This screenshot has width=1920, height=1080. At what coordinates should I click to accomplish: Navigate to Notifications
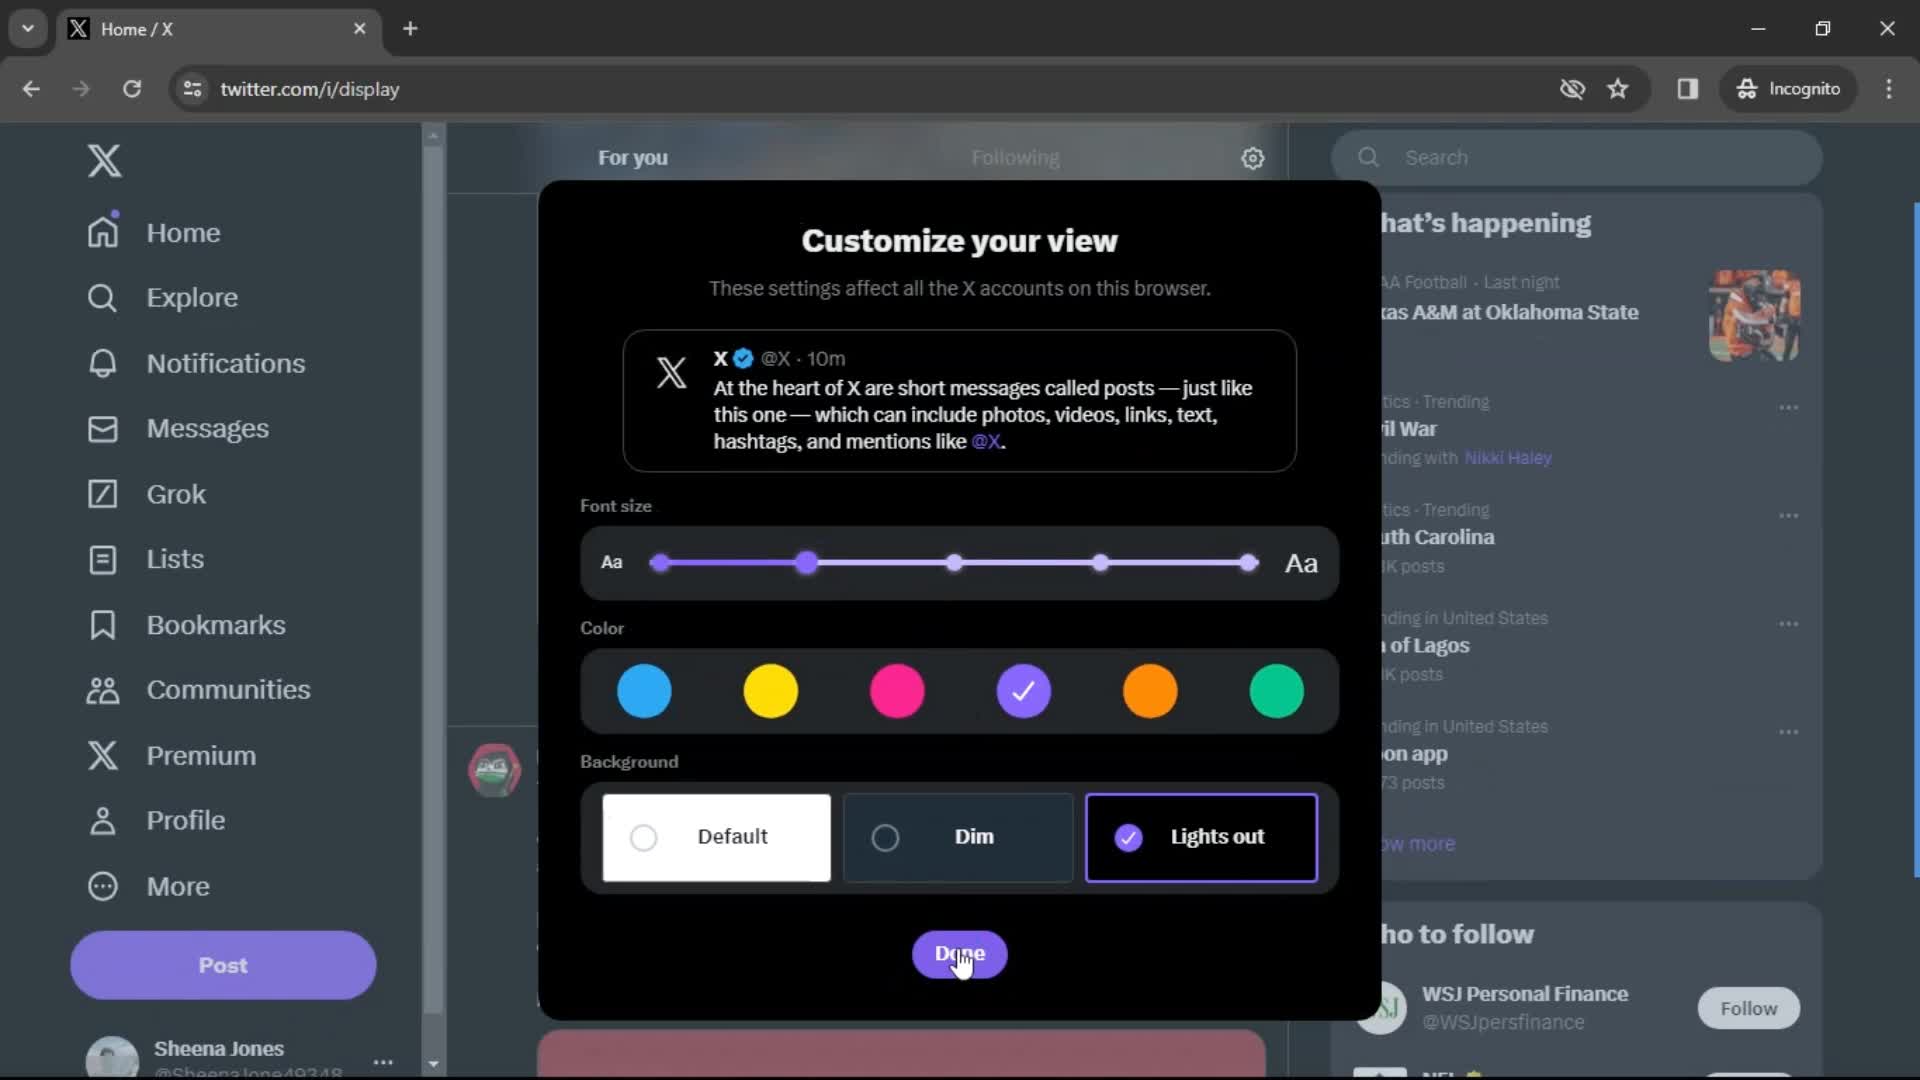click(x=225, y=363)
